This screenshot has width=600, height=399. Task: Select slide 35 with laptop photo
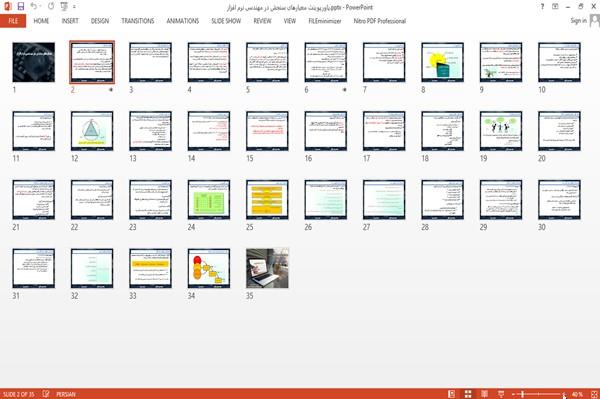point(267,268)
